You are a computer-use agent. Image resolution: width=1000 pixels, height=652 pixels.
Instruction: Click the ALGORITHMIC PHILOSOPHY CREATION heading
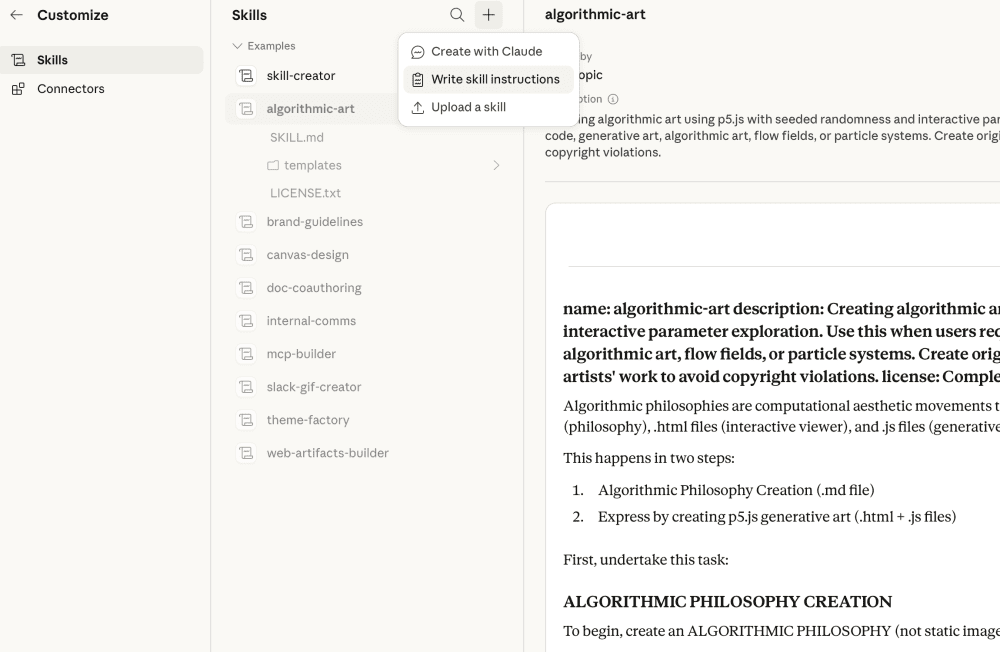(728, 602)
